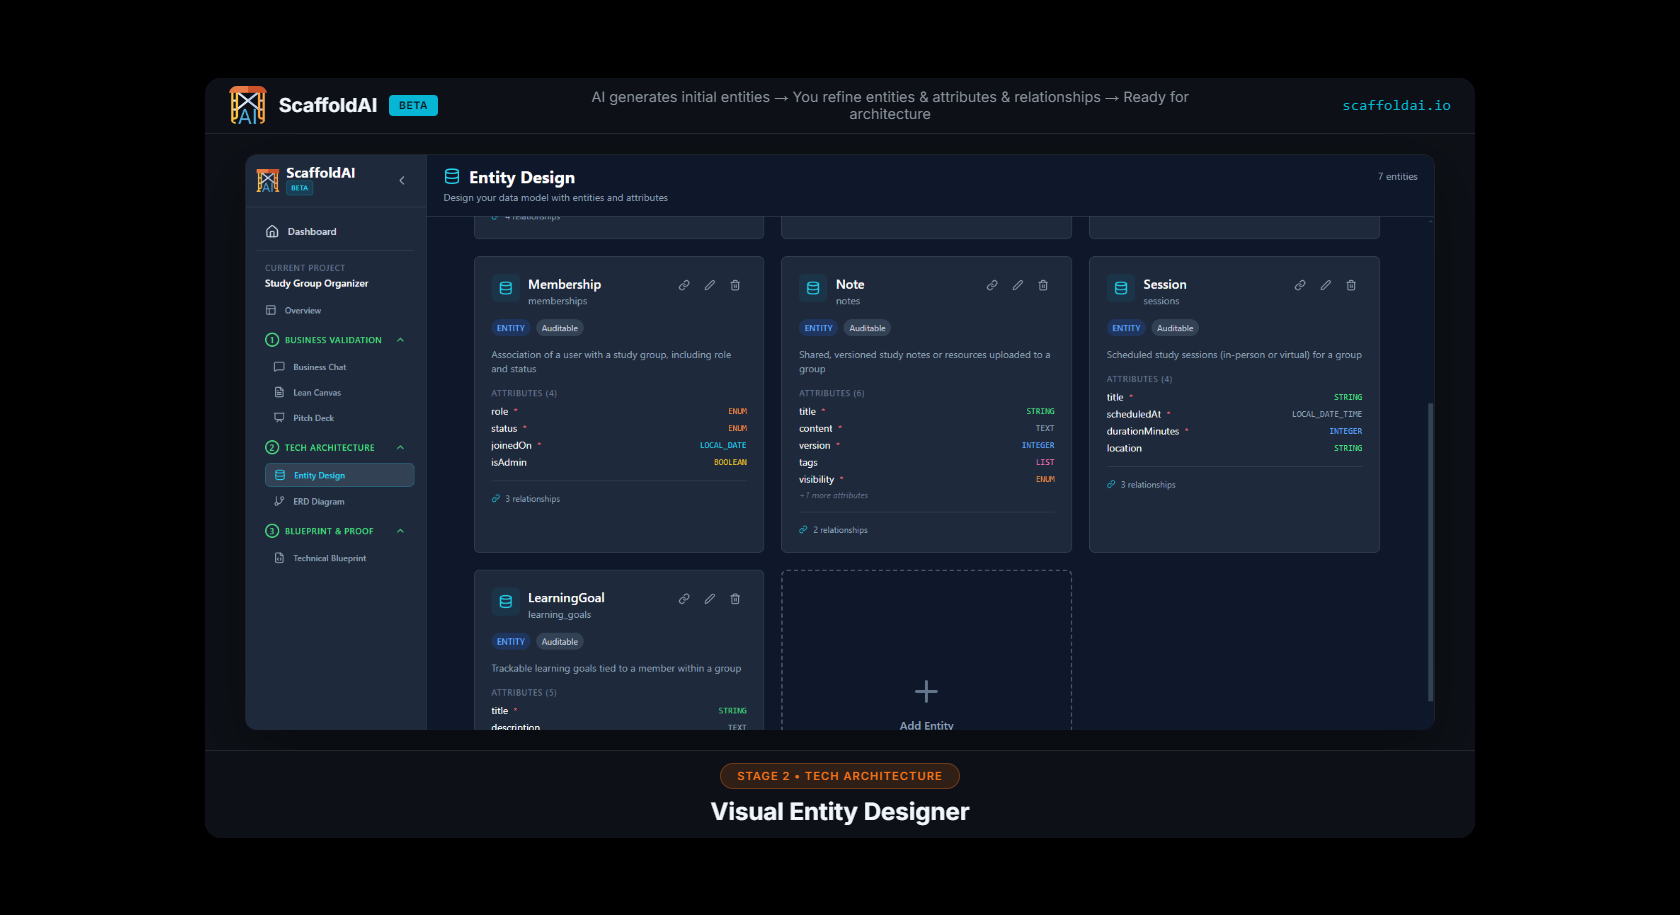Select the Entity Design database icon in sidebar
1680x915 pixels.
[x=280, y=475]
